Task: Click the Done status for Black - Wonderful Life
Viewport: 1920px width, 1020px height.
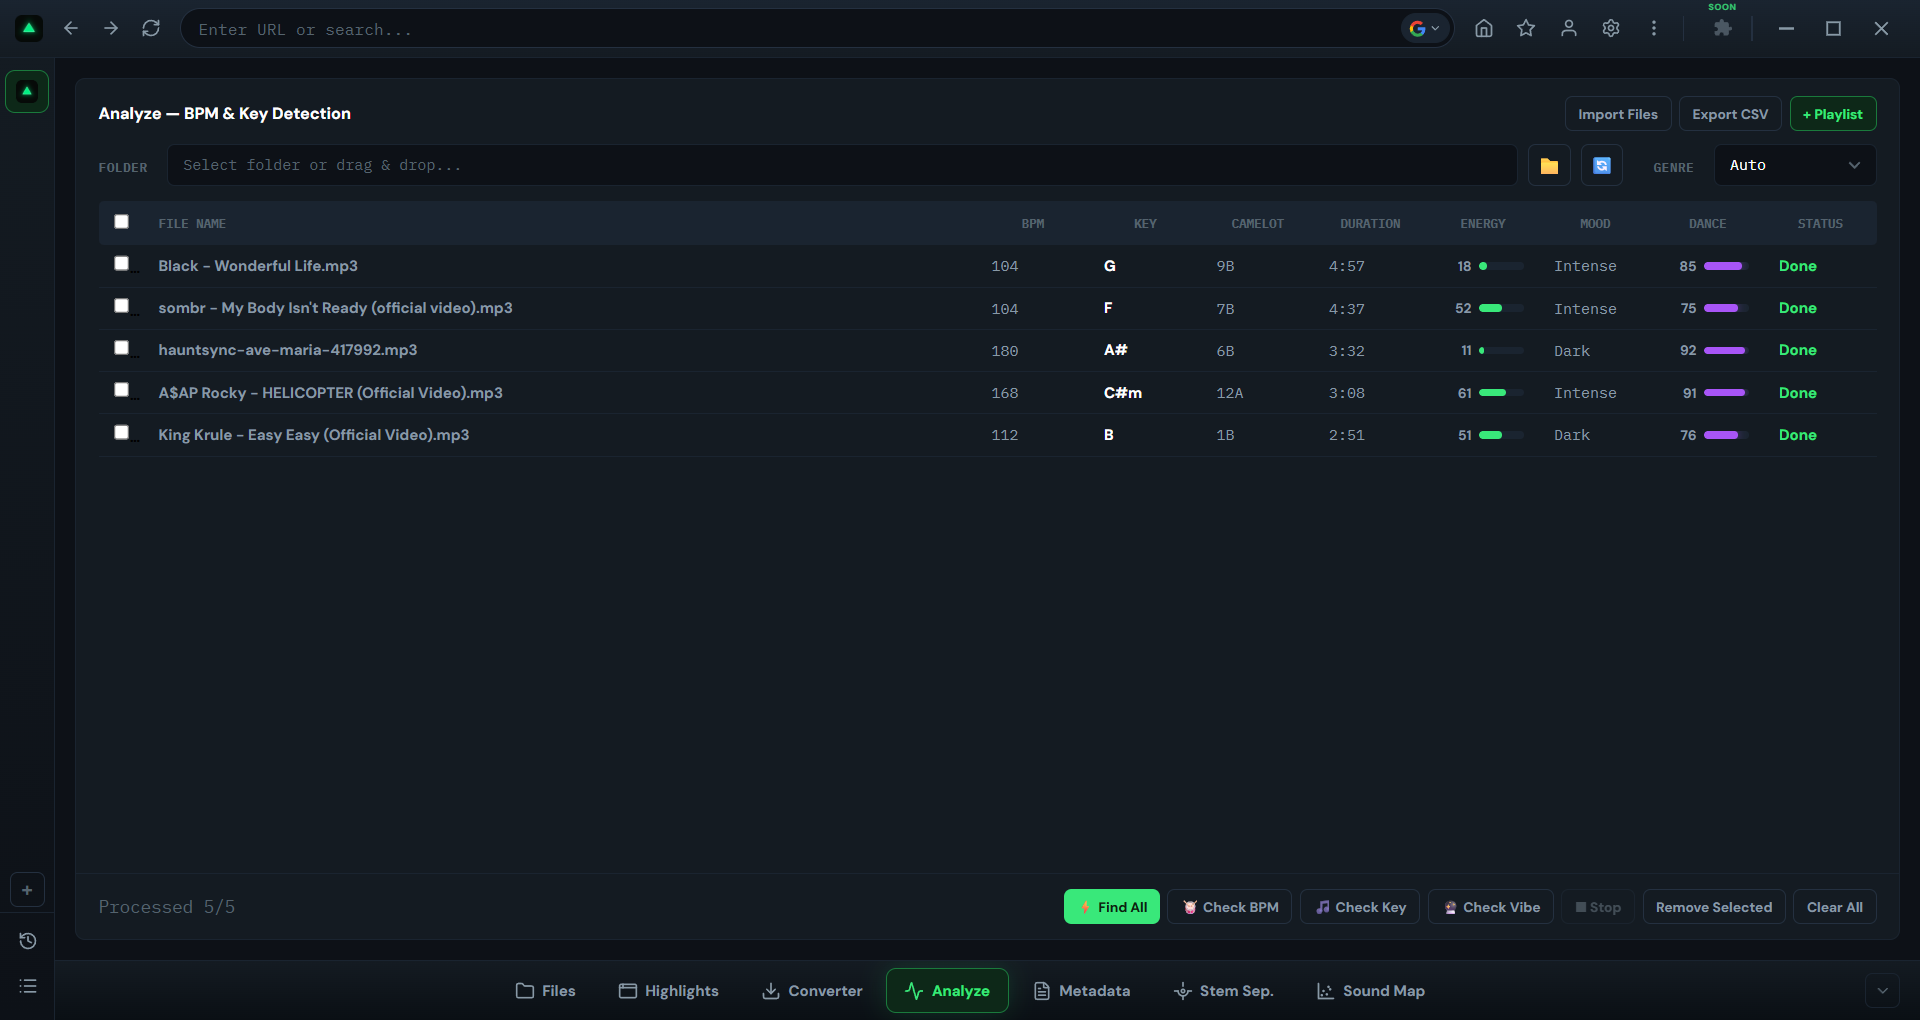Action: click(1798, 266)
